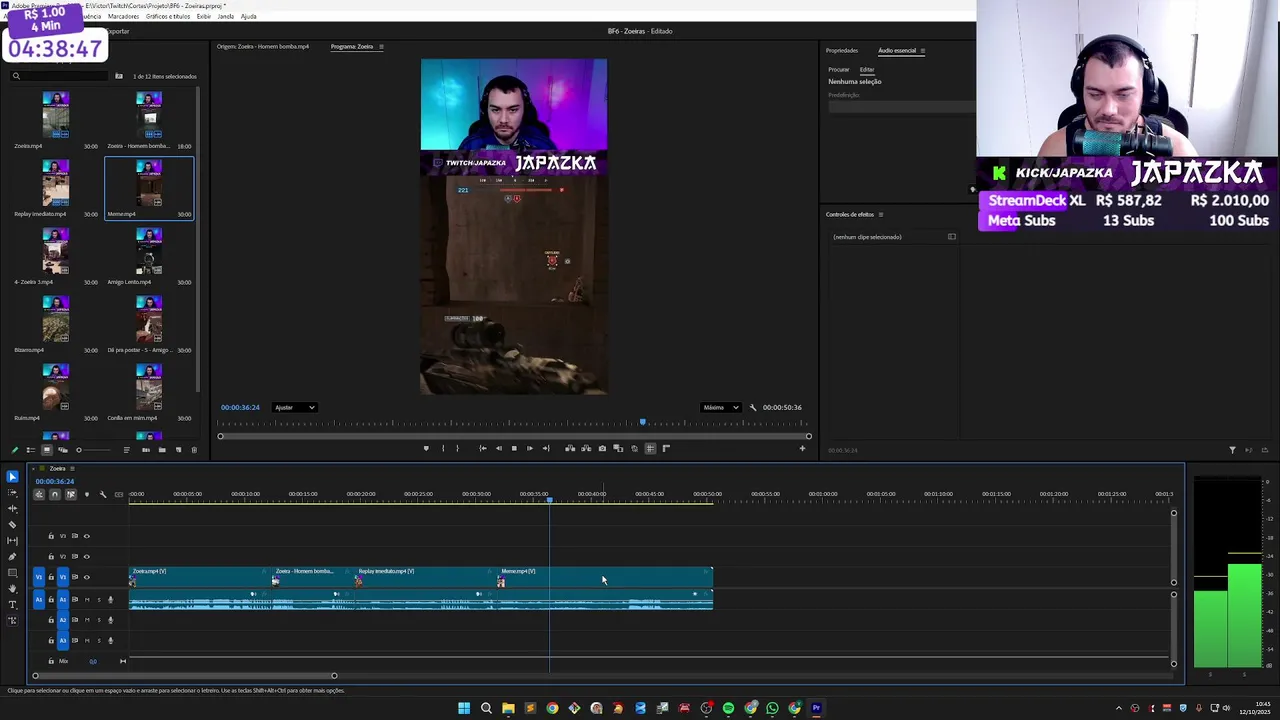Viewport: 1280px width, 720px height.
Task: Open the Zoeira timeline panel menu
Action: point(72,468)
